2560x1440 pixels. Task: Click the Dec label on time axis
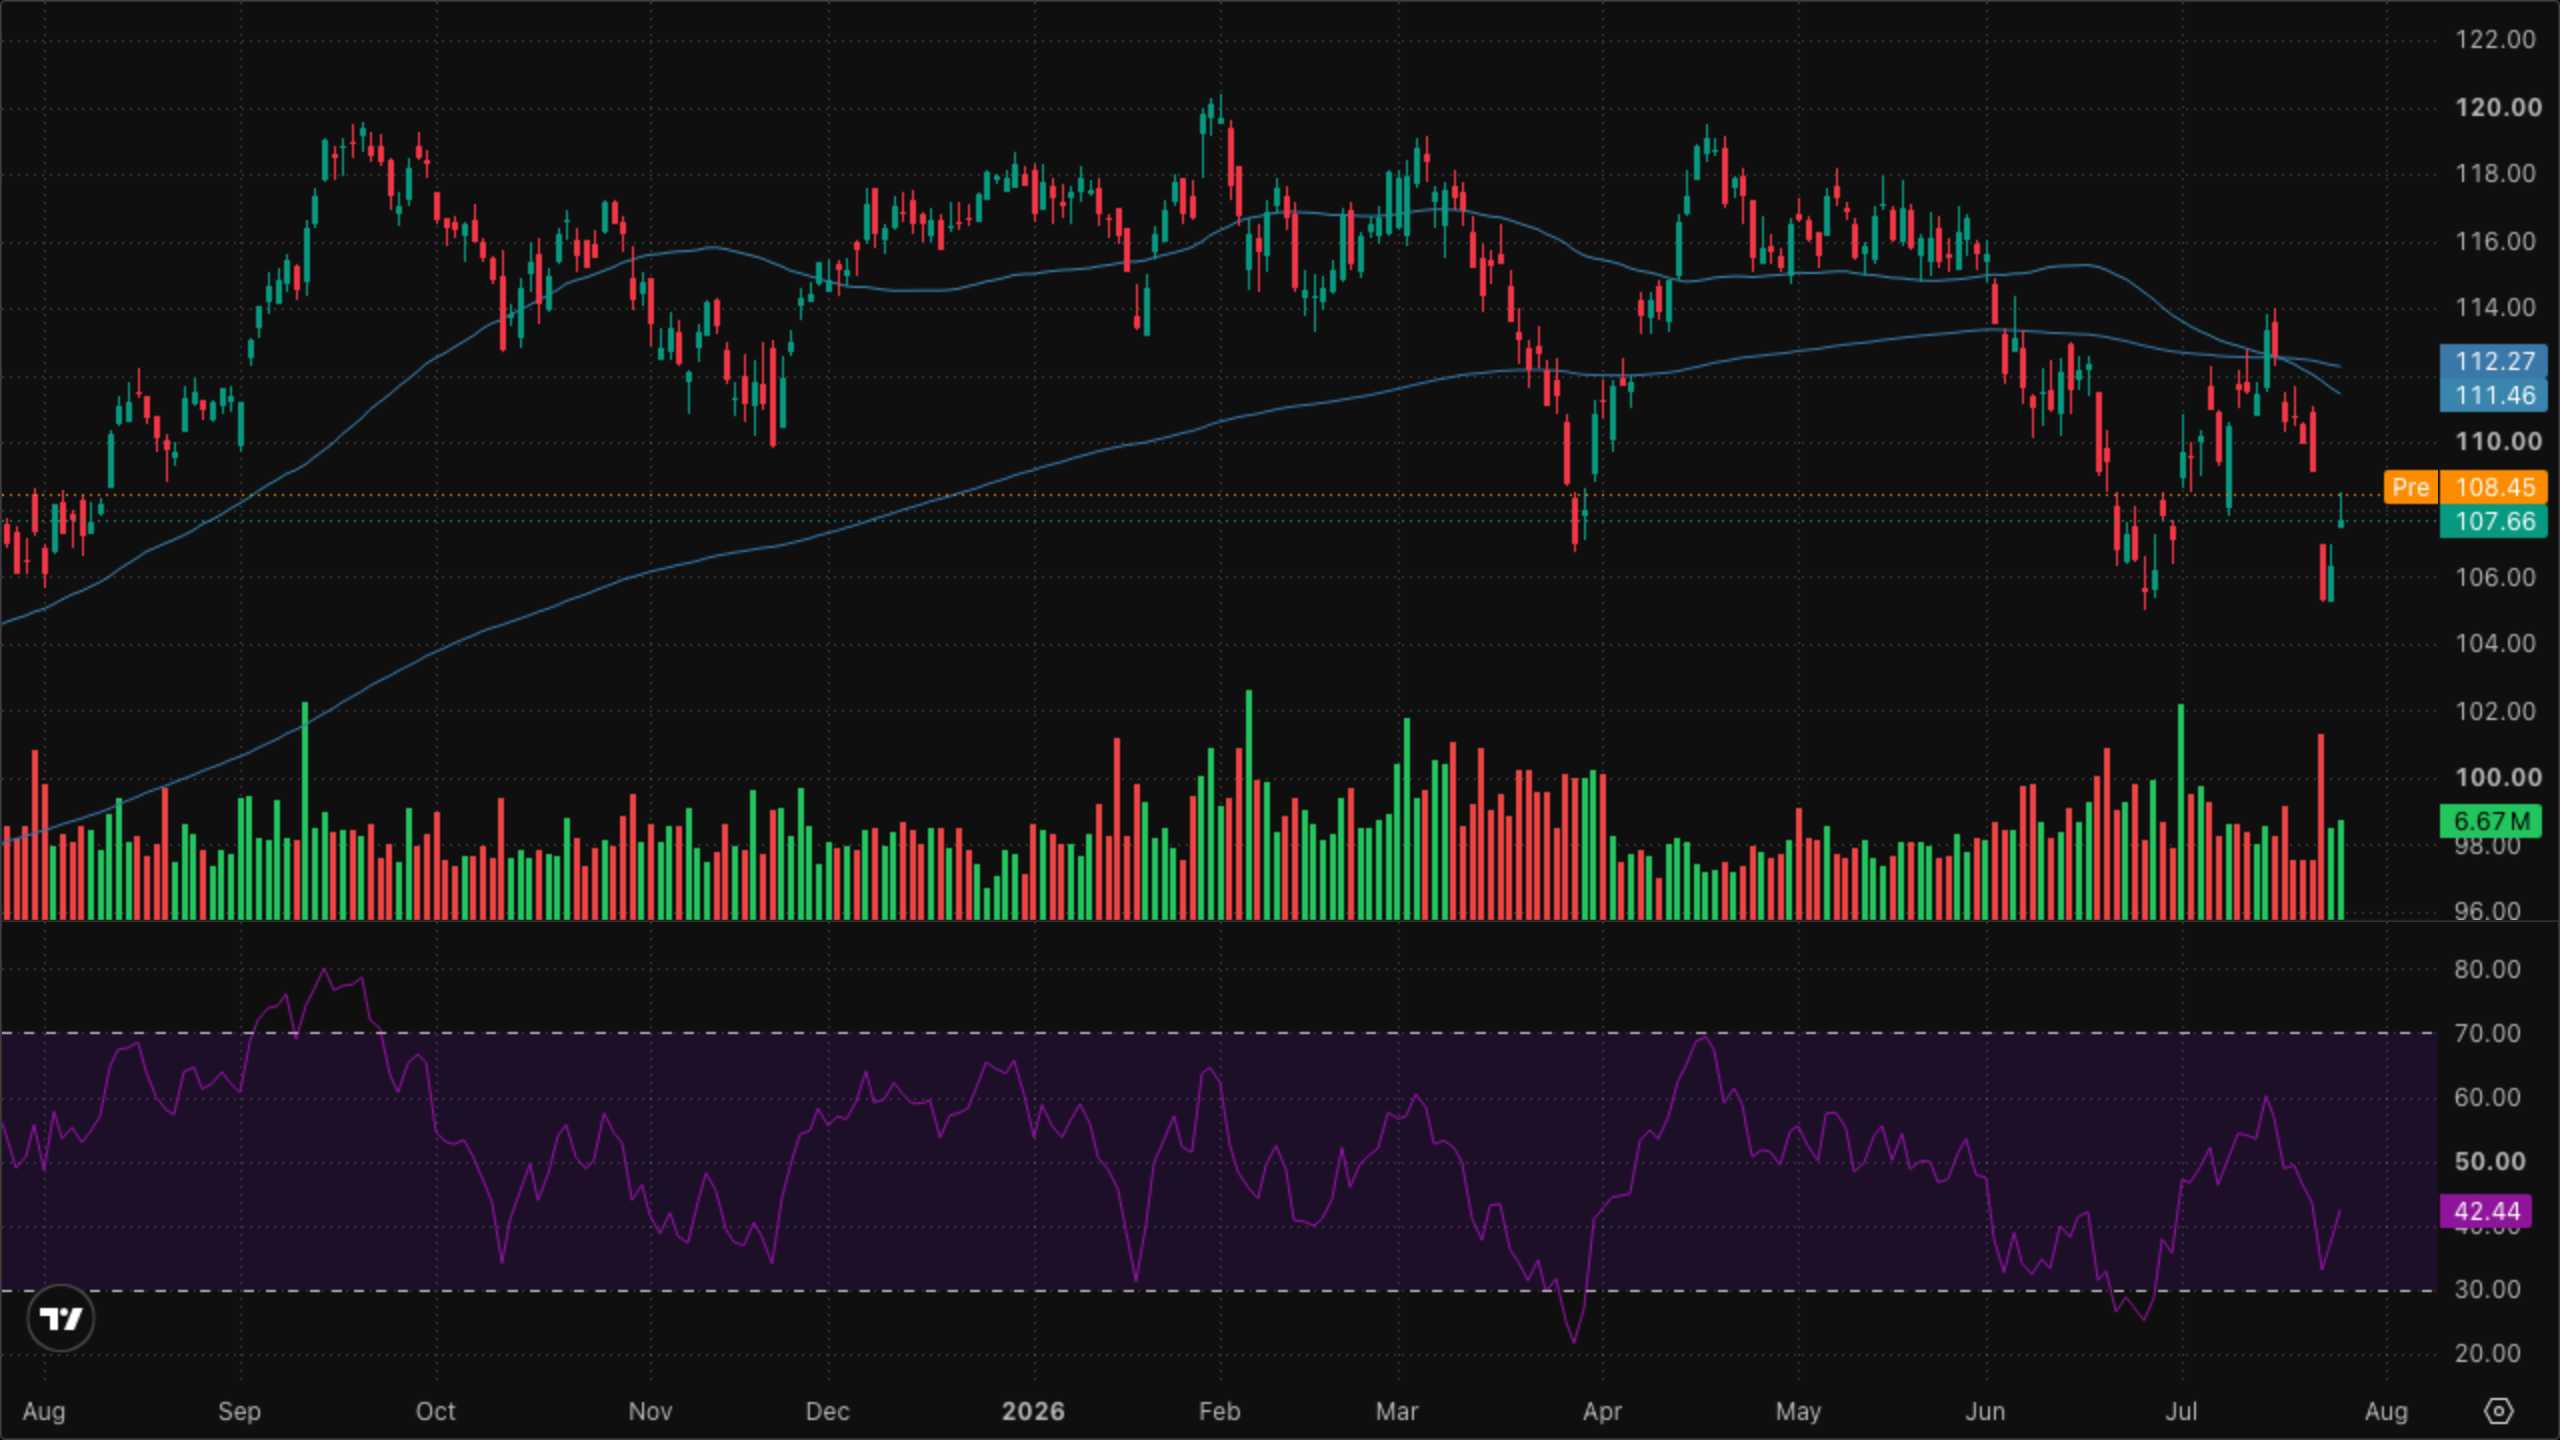tap(827, 1411)
